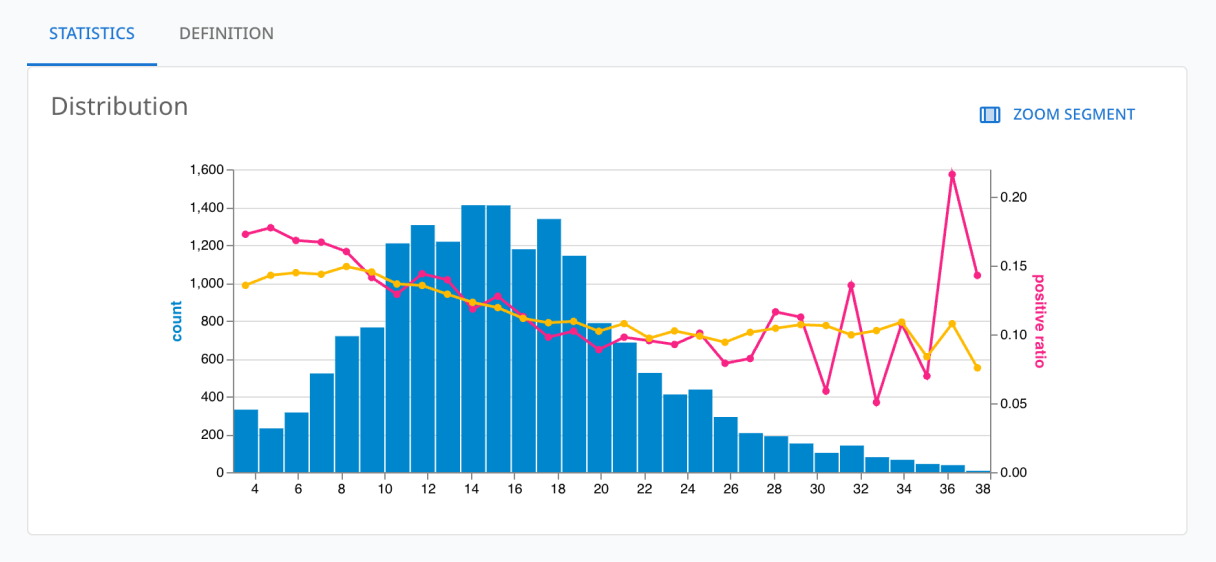Click the first yellow point on the left
1216x562 pixels.
pyautogui.click(x=246, y=285)
